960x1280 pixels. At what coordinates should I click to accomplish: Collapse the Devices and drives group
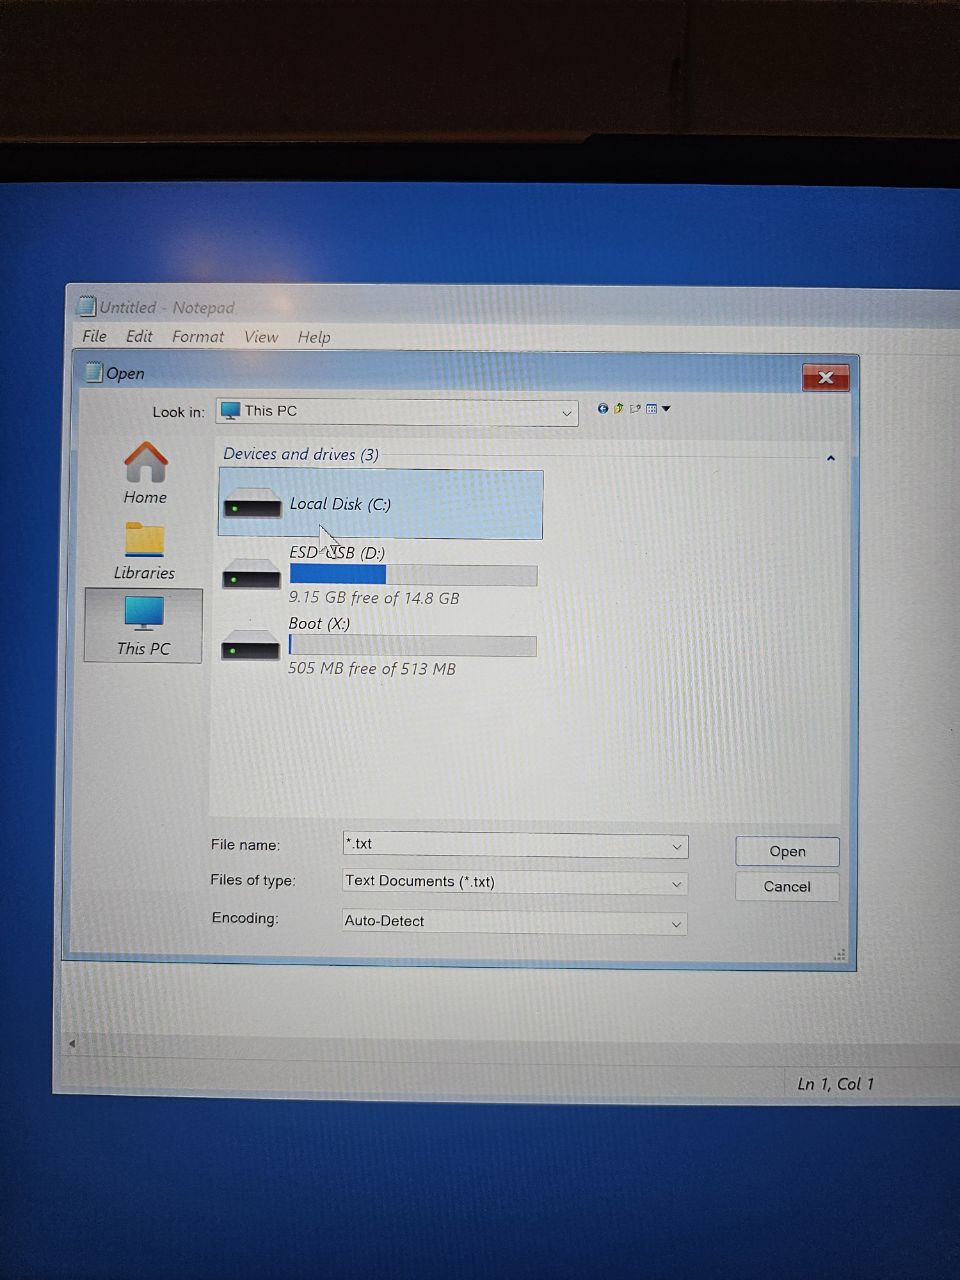(x=830, y=457)
